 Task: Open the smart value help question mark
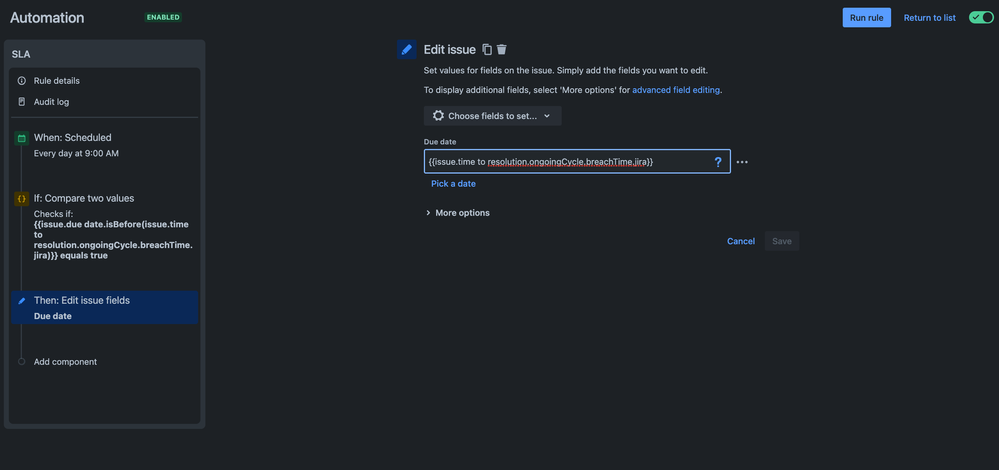(x=718, y=162)
